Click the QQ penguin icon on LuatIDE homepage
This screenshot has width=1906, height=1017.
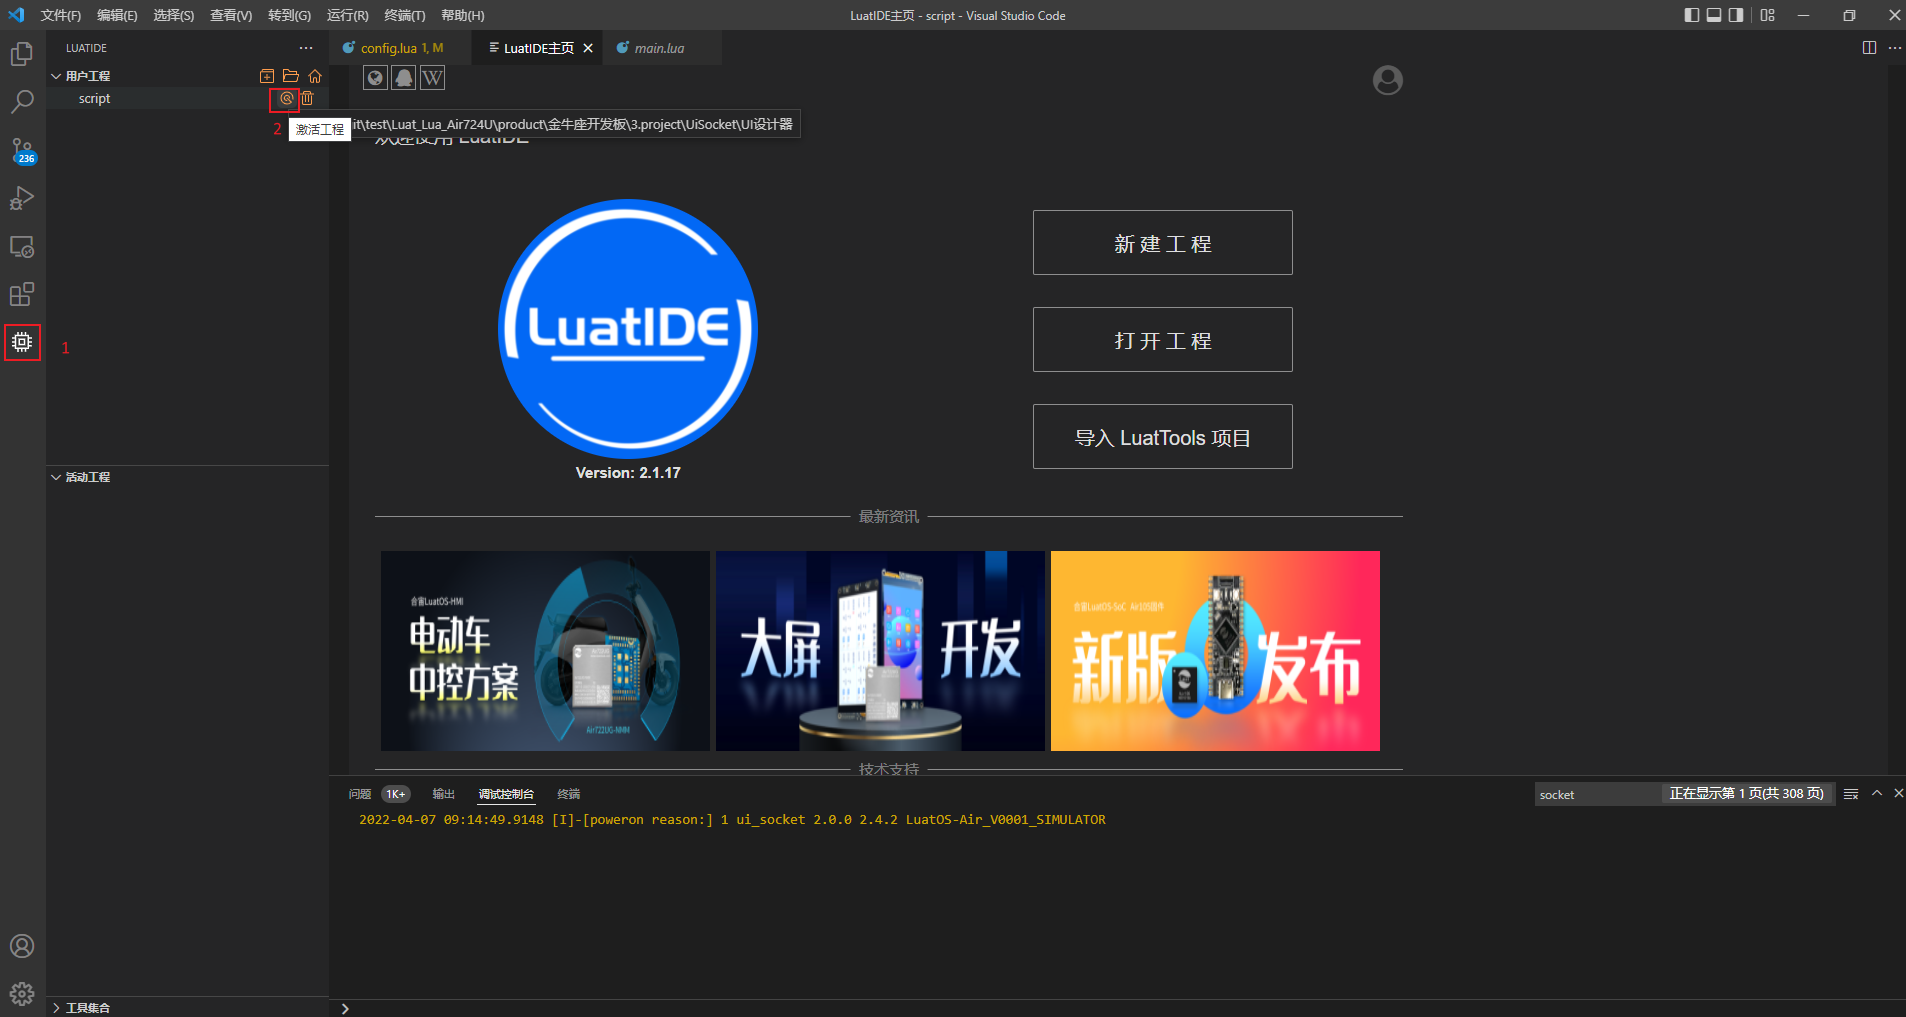pos(404,78)
